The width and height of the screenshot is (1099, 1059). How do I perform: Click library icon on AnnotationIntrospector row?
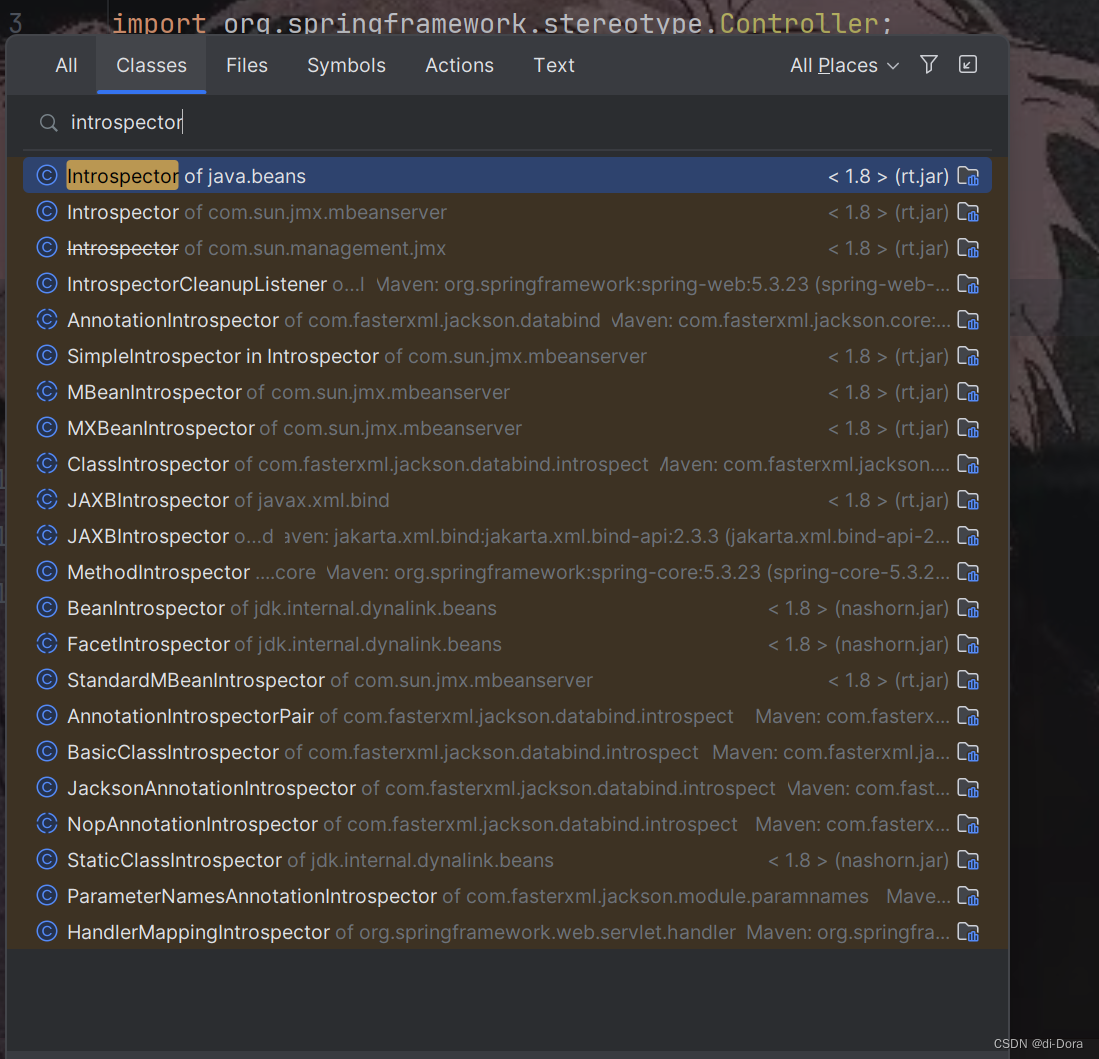tap(968, 320)
